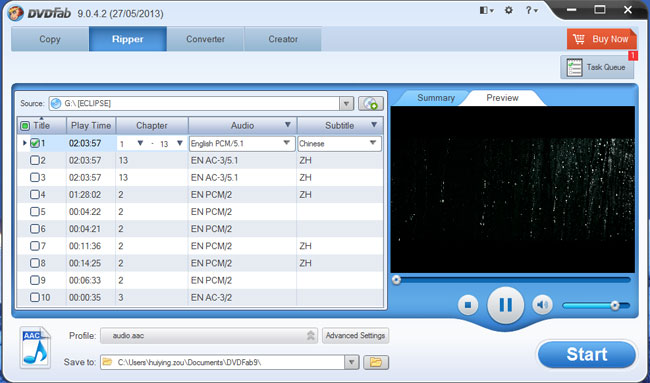Open the Save to path dropdown
The height and width of the screenshot is (383, 650).
point(352,362)
